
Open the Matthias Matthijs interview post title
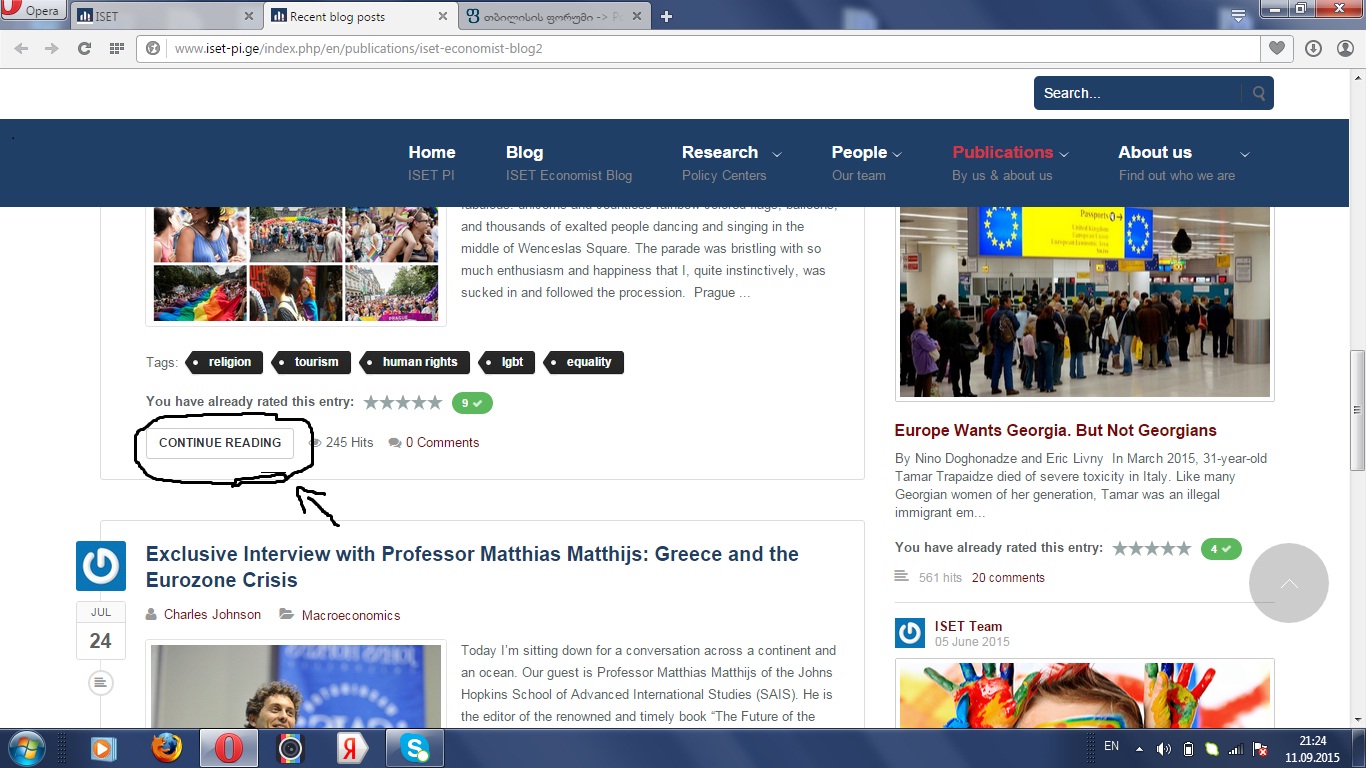pyautogui.click(x=472, y=567)
